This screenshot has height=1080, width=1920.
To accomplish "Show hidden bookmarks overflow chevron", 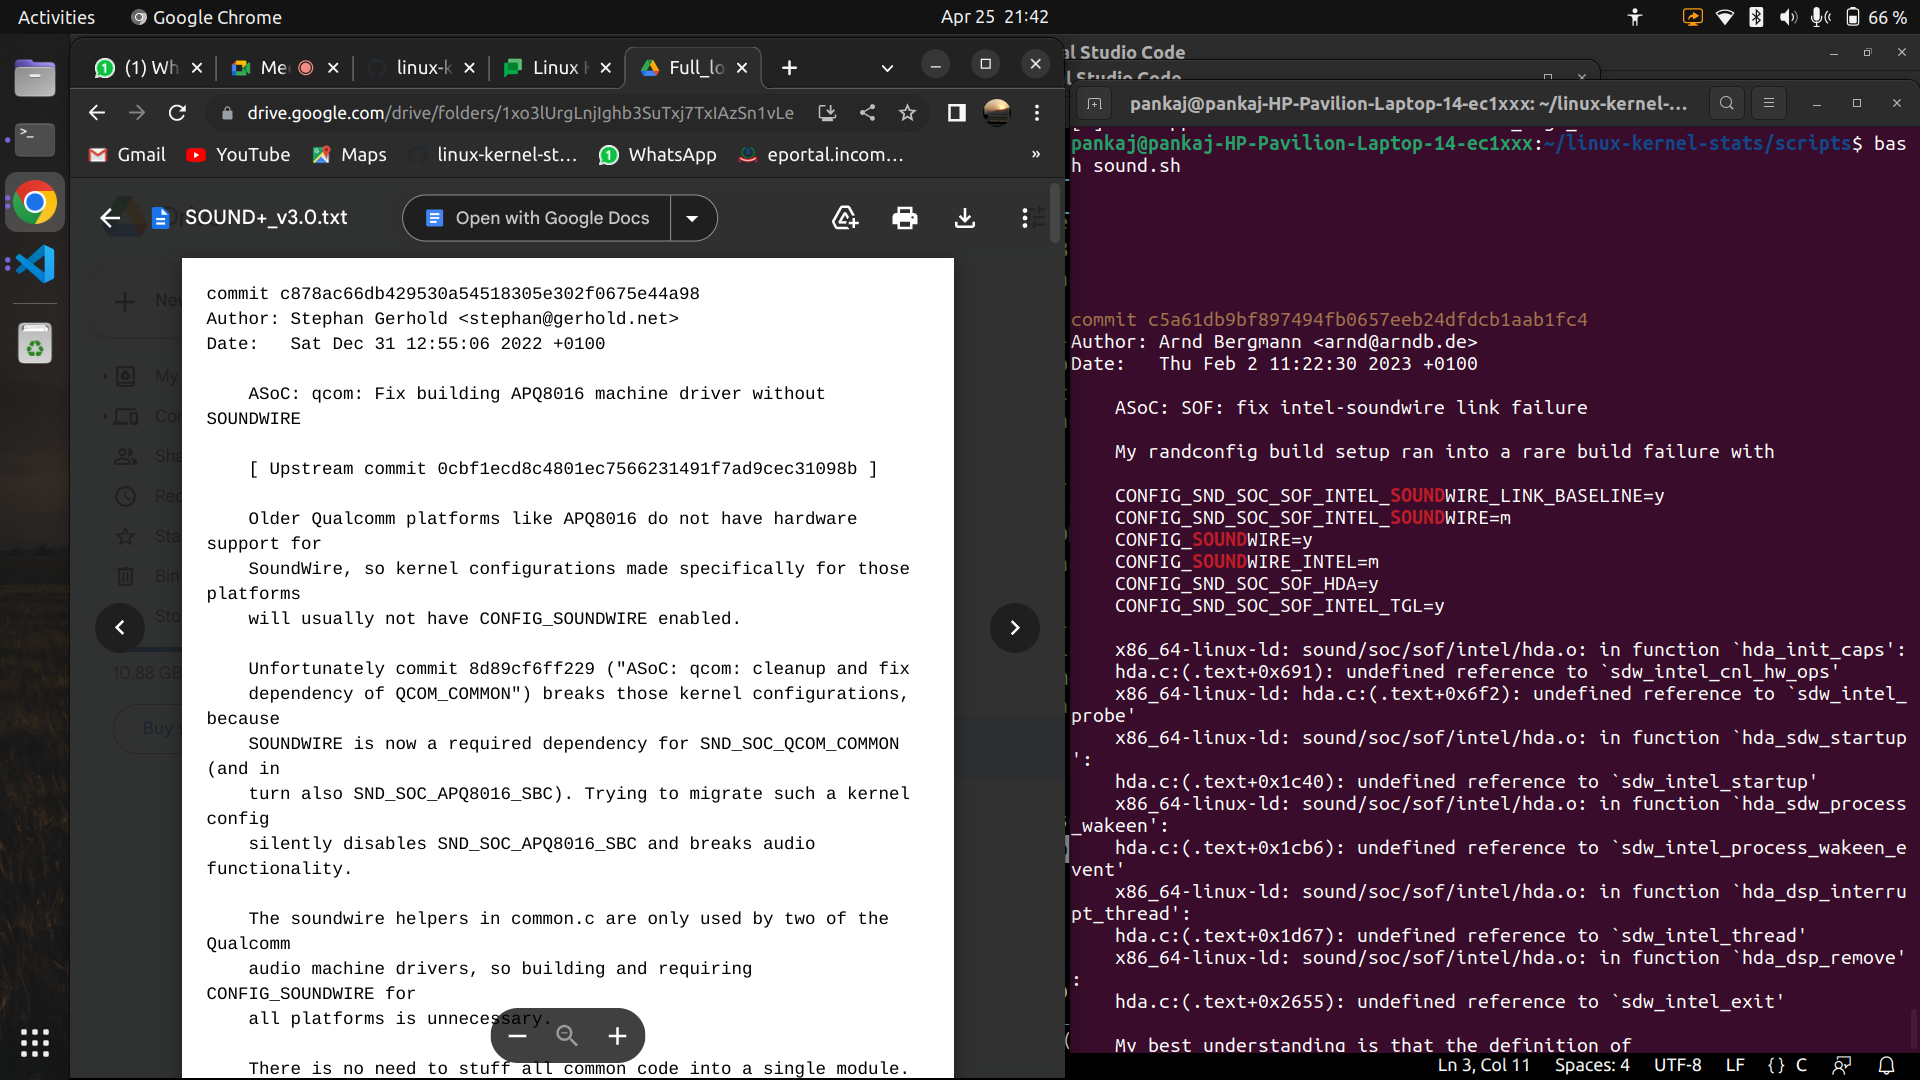I will coord(1036,154).
